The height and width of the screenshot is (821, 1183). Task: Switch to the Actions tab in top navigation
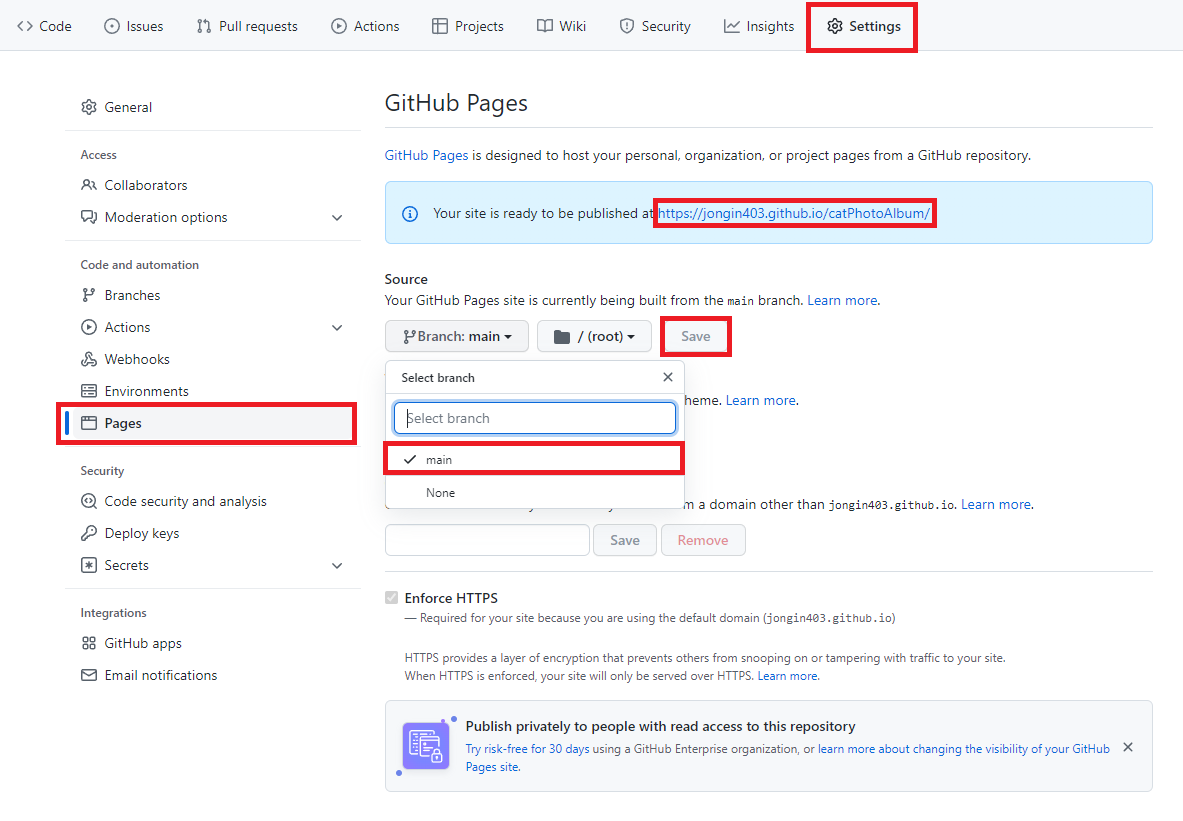(365, 26)
